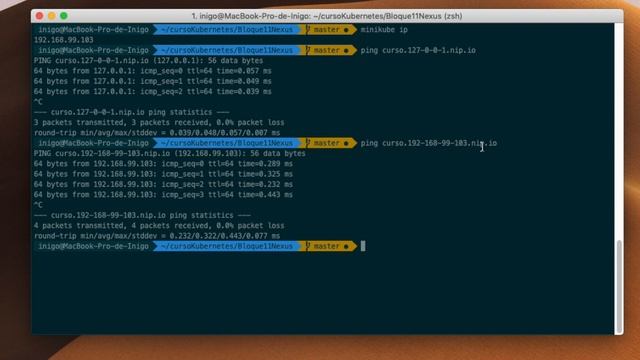Click the username segment in the first prompt
640x360 pixels.
[93, 29]
